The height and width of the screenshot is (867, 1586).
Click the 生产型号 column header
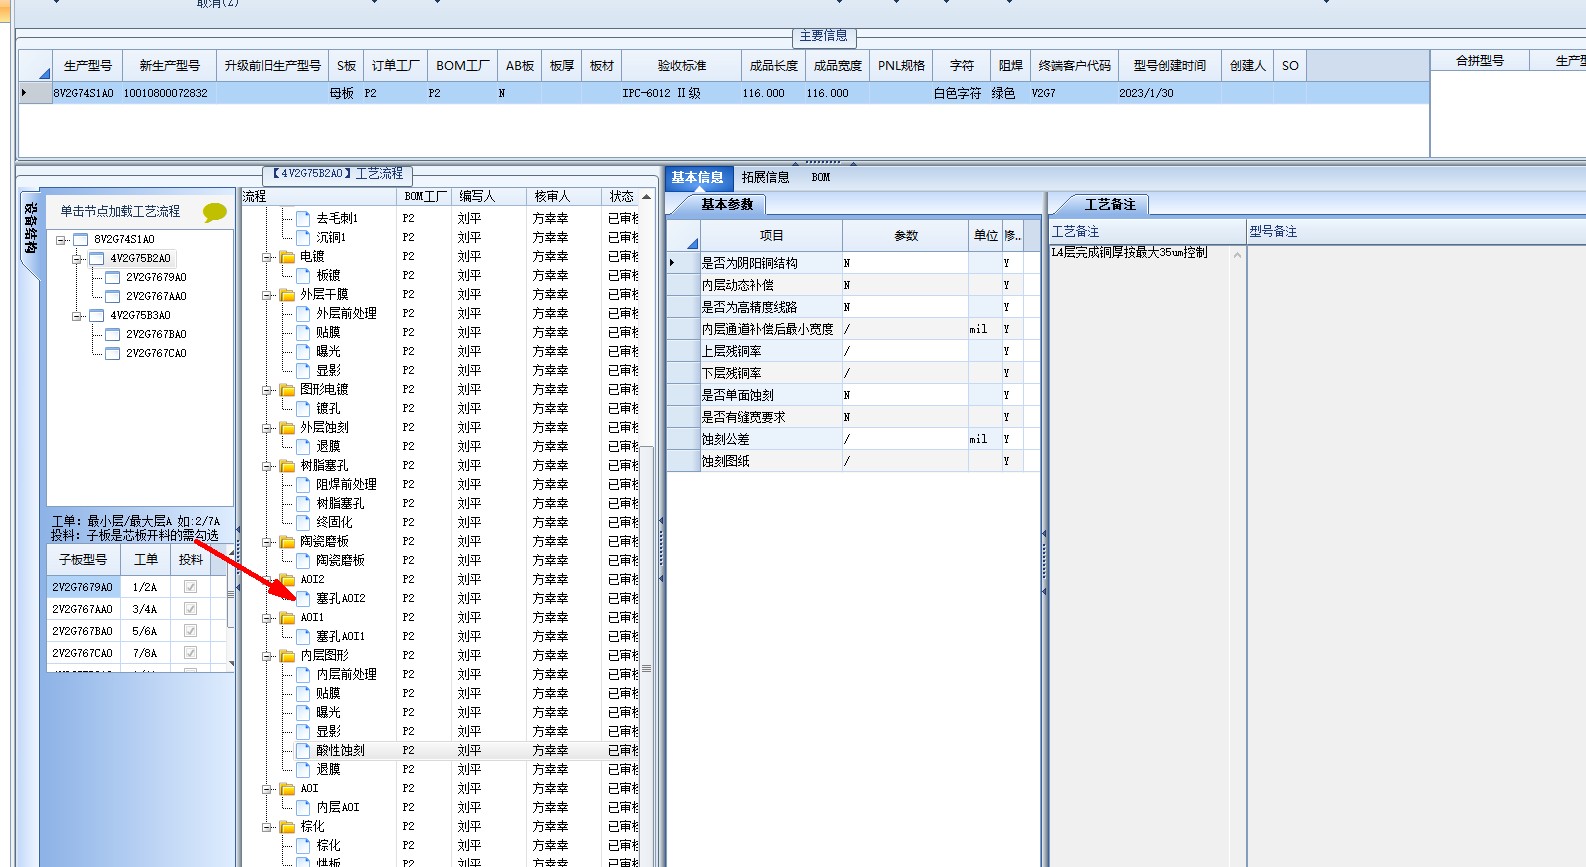point(88,66)
